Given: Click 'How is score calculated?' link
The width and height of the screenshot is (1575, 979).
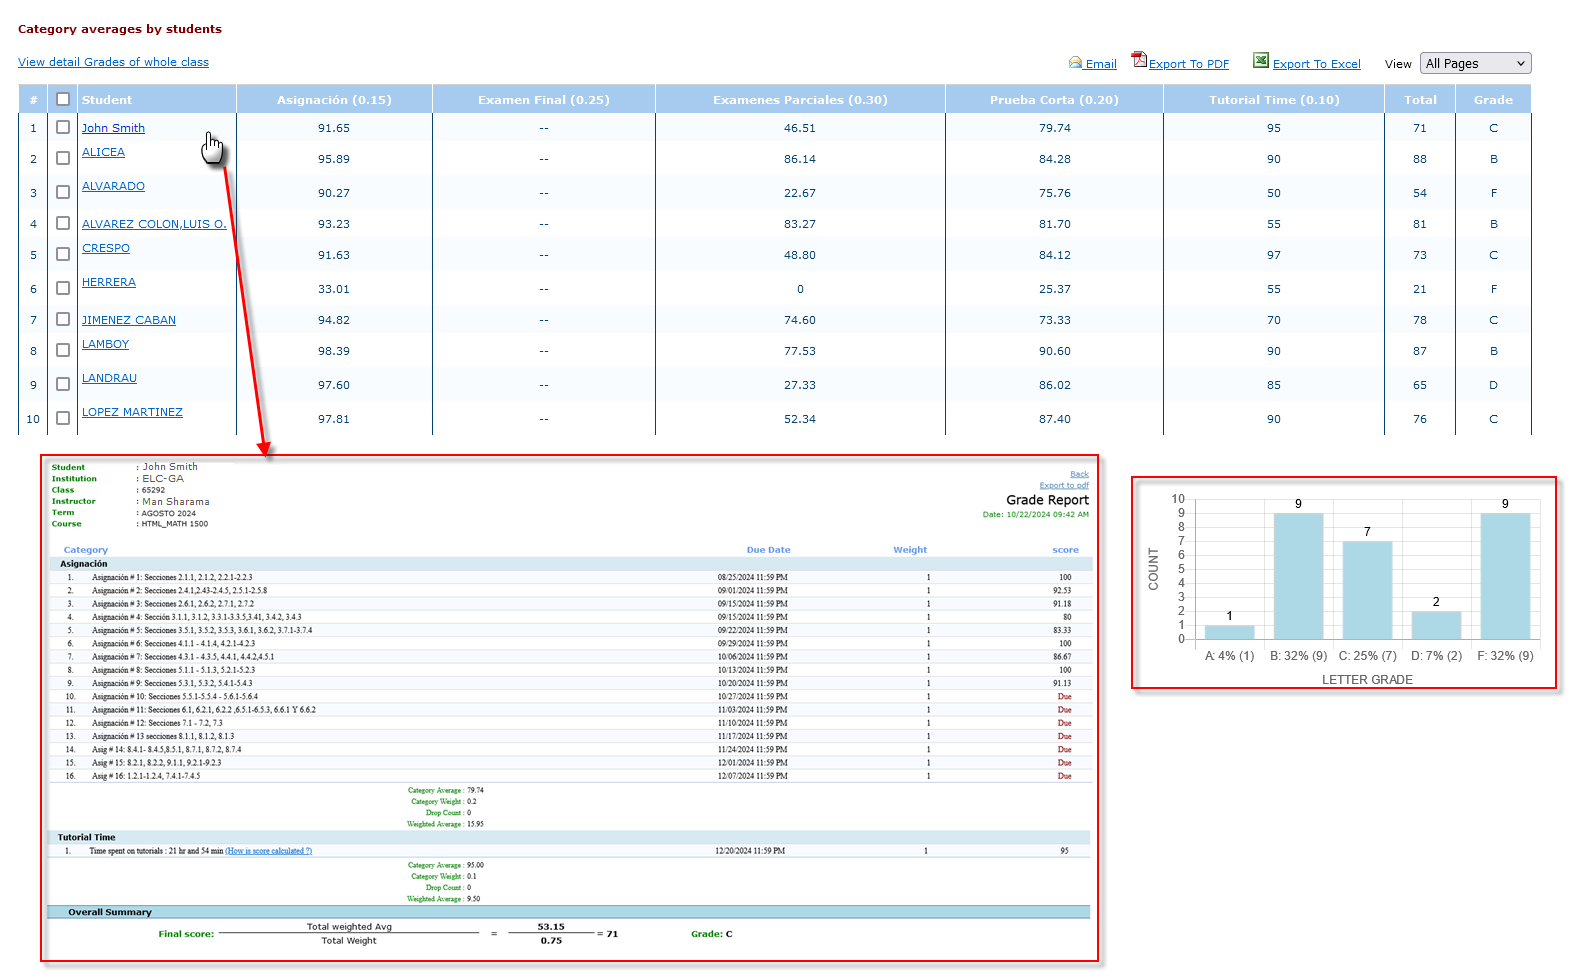Looking at the screenshot, I should [268, 851].
